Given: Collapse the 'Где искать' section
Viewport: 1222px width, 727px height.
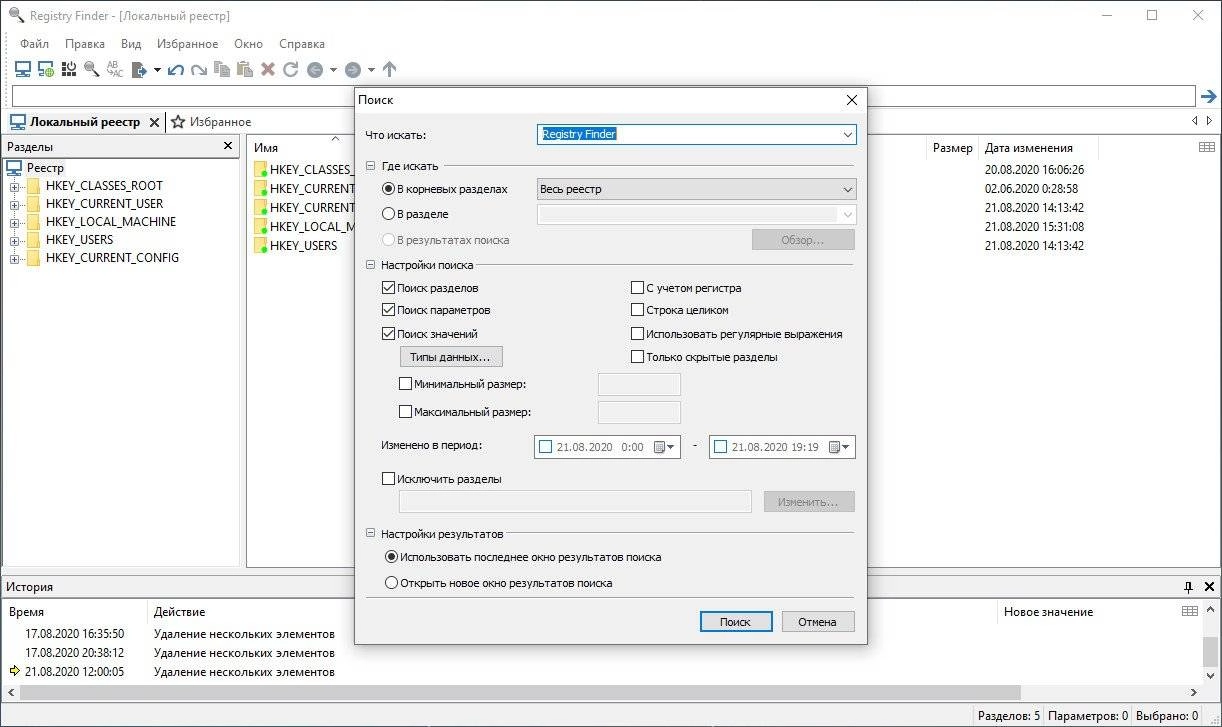Looking at the screenshot, I should 371,166.
